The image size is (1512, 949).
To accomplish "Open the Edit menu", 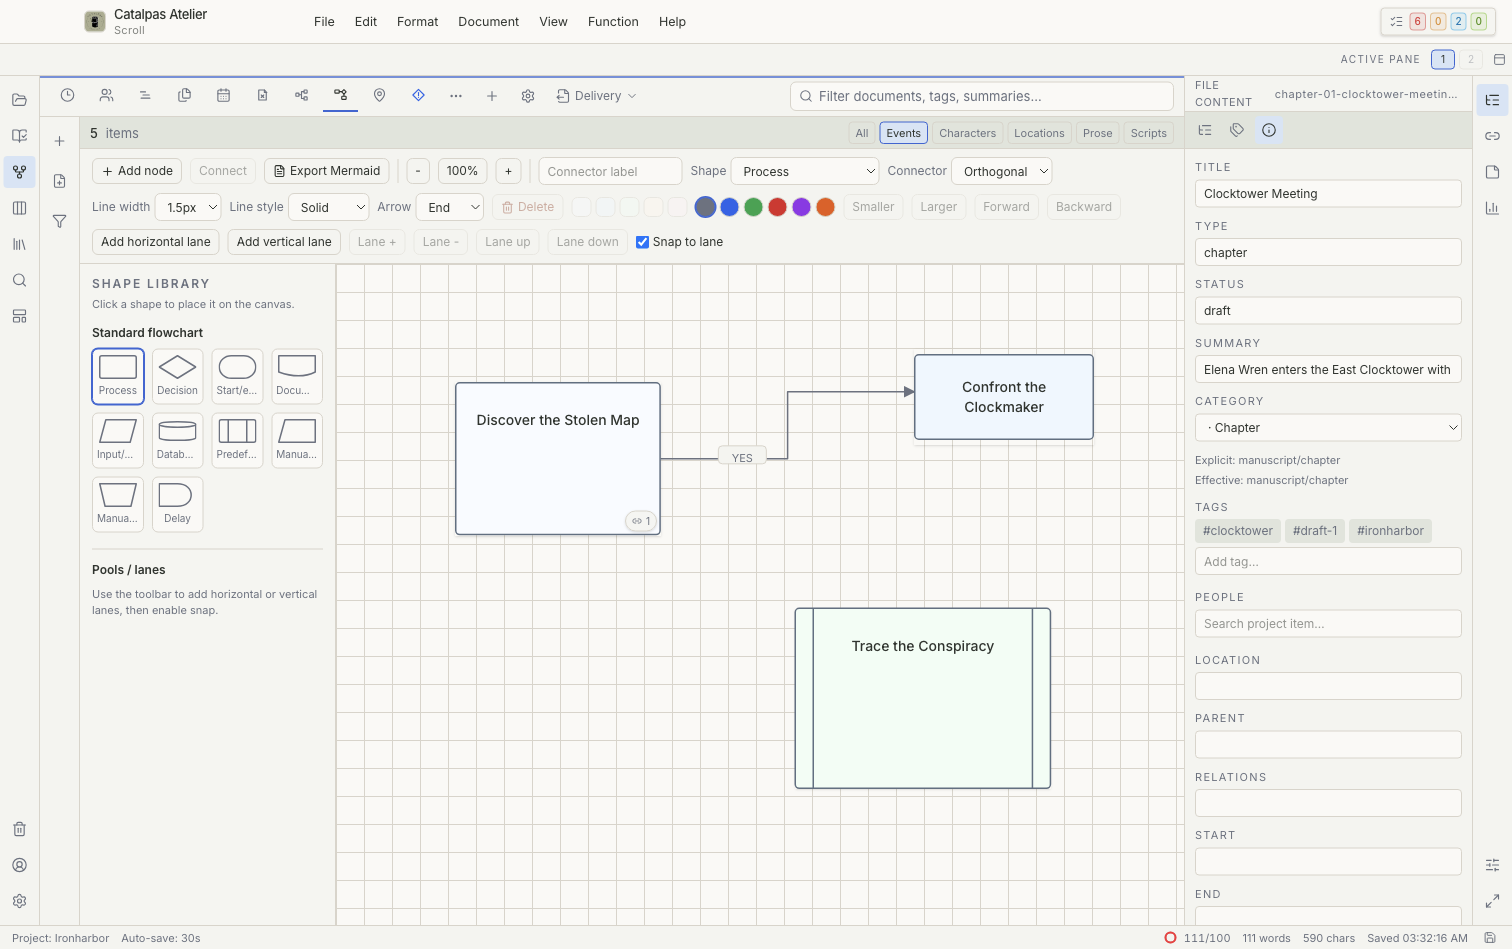I will coord(366,22).
